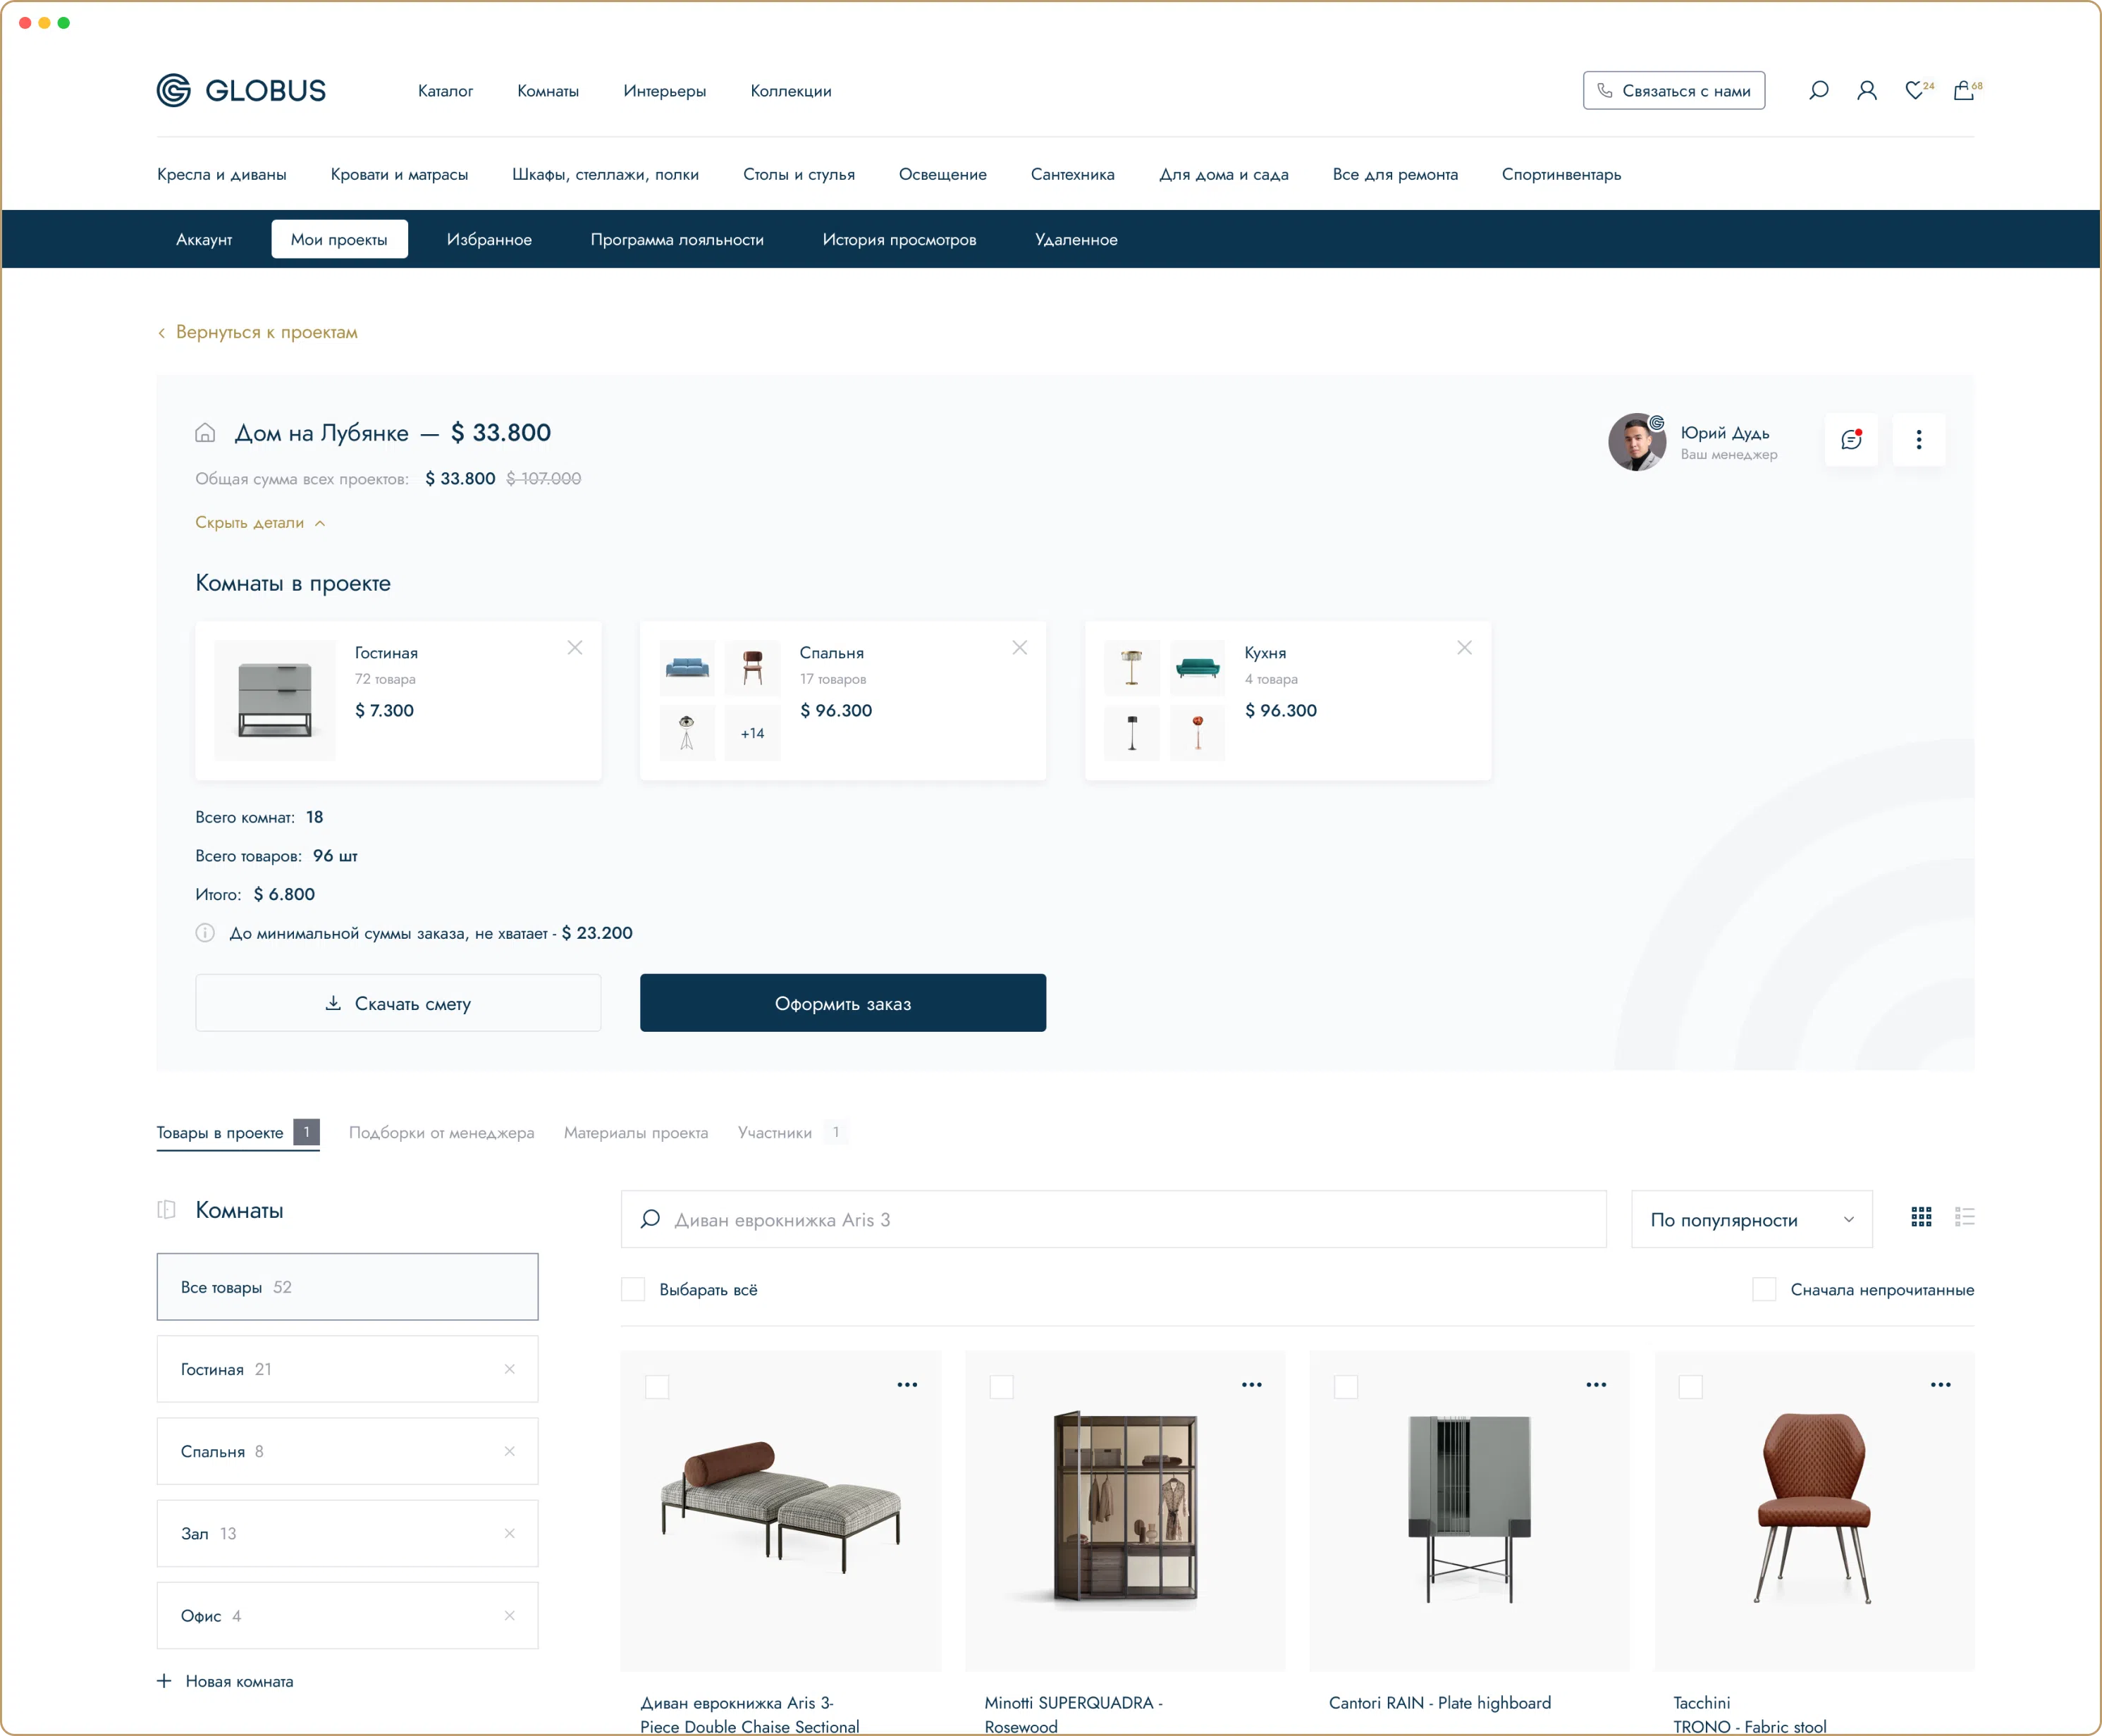Viewport: 2102px width, 1736px height.
Task: Switch to the Мои проекты tab
Action: point(339,239)
